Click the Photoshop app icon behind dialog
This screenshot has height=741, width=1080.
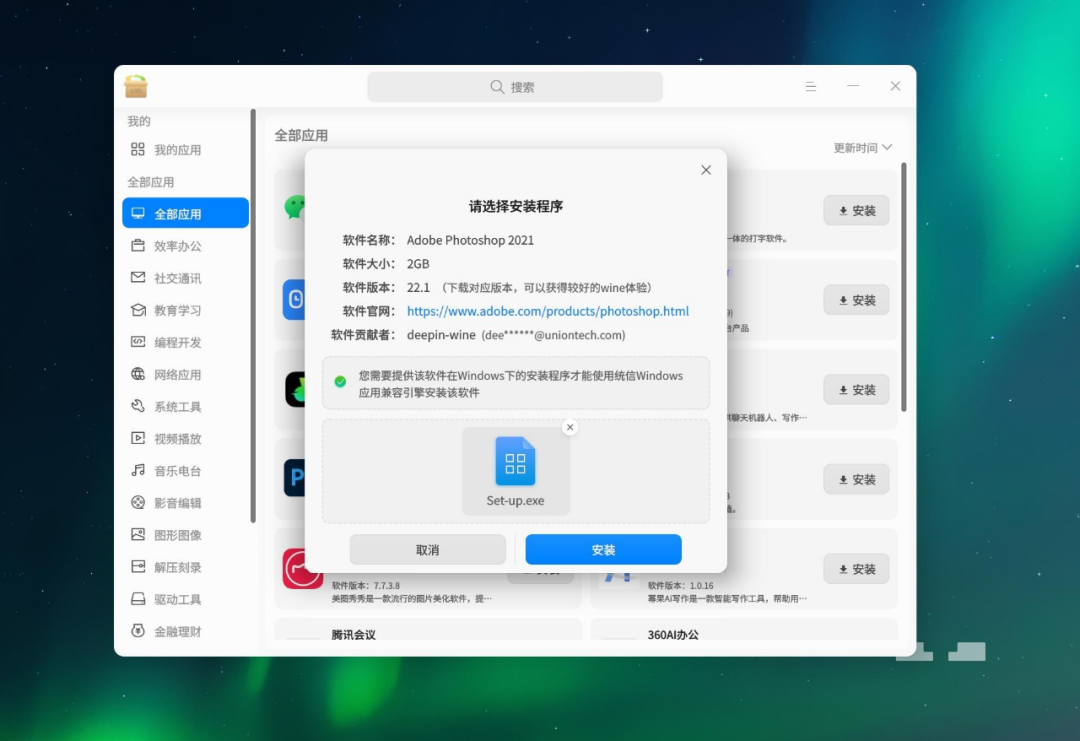294,478
